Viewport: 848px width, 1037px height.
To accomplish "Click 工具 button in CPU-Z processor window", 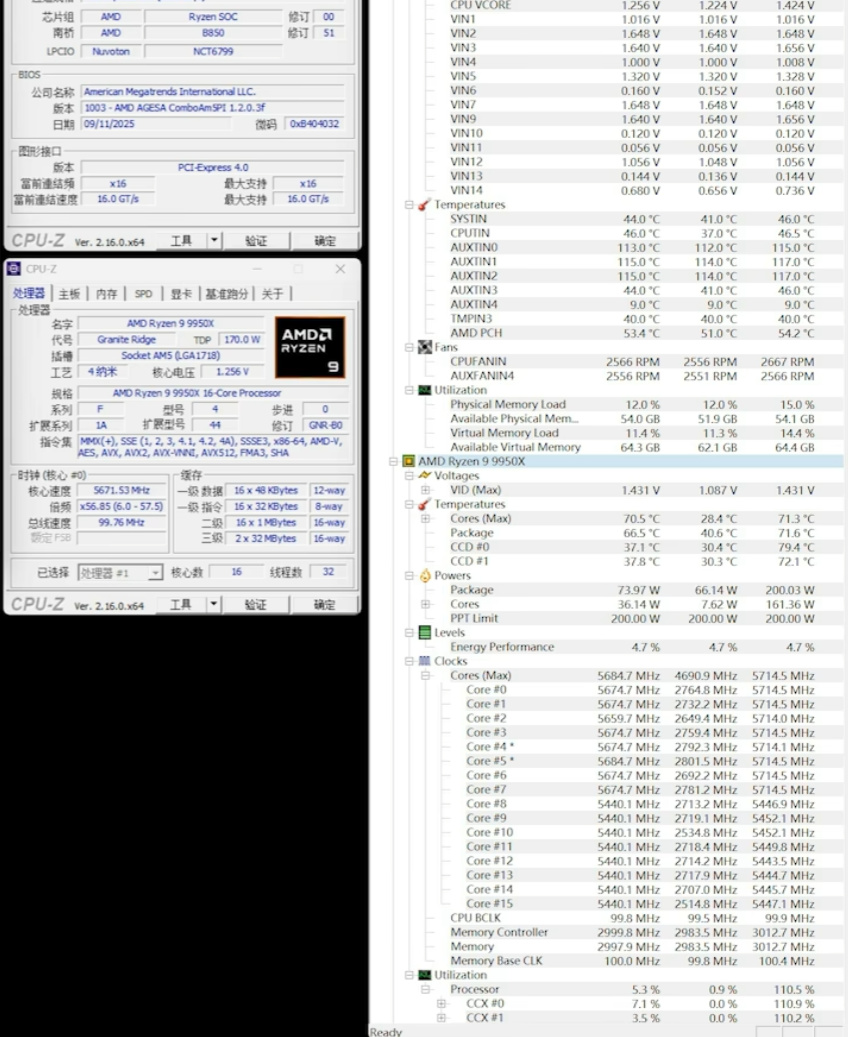I will [x=181, y=604].
